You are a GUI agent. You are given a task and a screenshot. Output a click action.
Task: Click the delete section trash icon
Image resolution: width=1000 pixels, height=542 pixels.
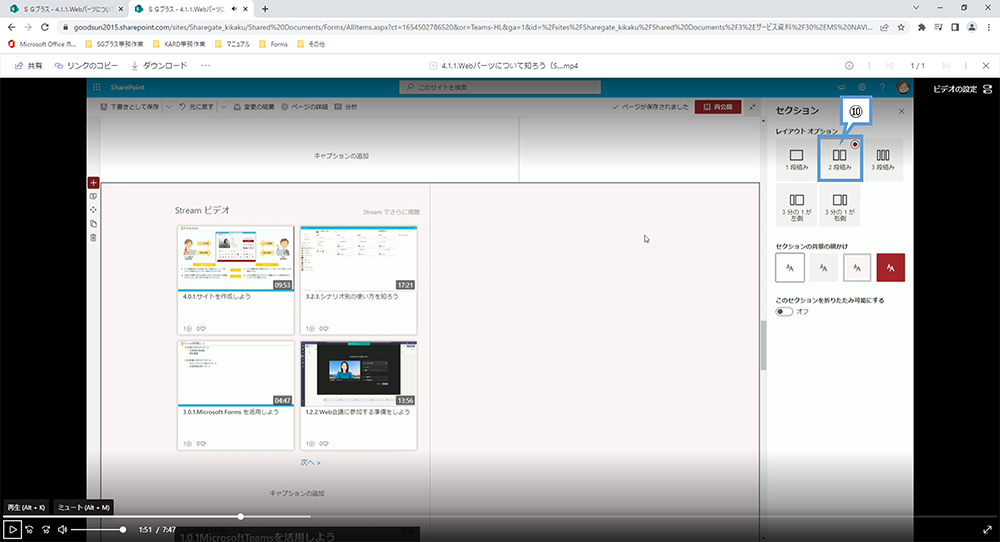93,238
